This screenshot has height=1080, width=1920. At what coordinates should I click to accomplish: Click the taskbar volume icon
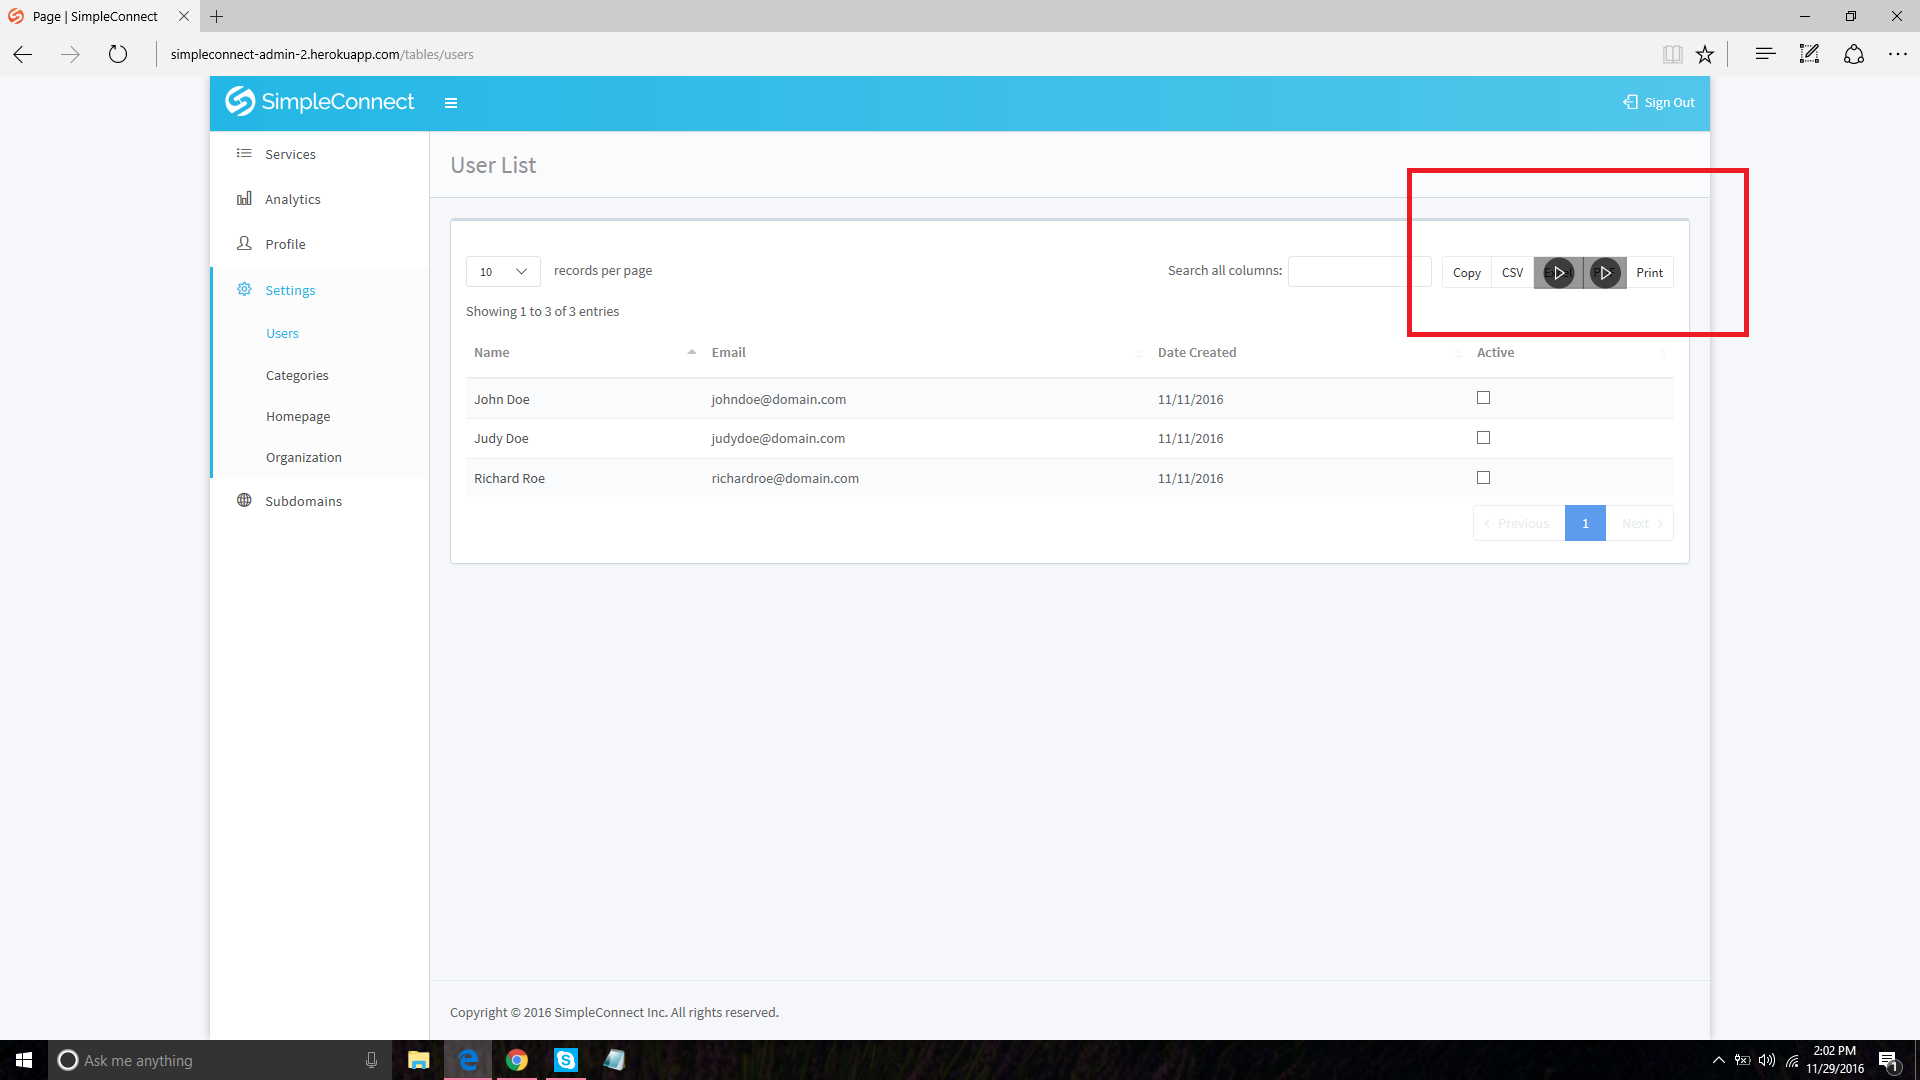1767,1060
